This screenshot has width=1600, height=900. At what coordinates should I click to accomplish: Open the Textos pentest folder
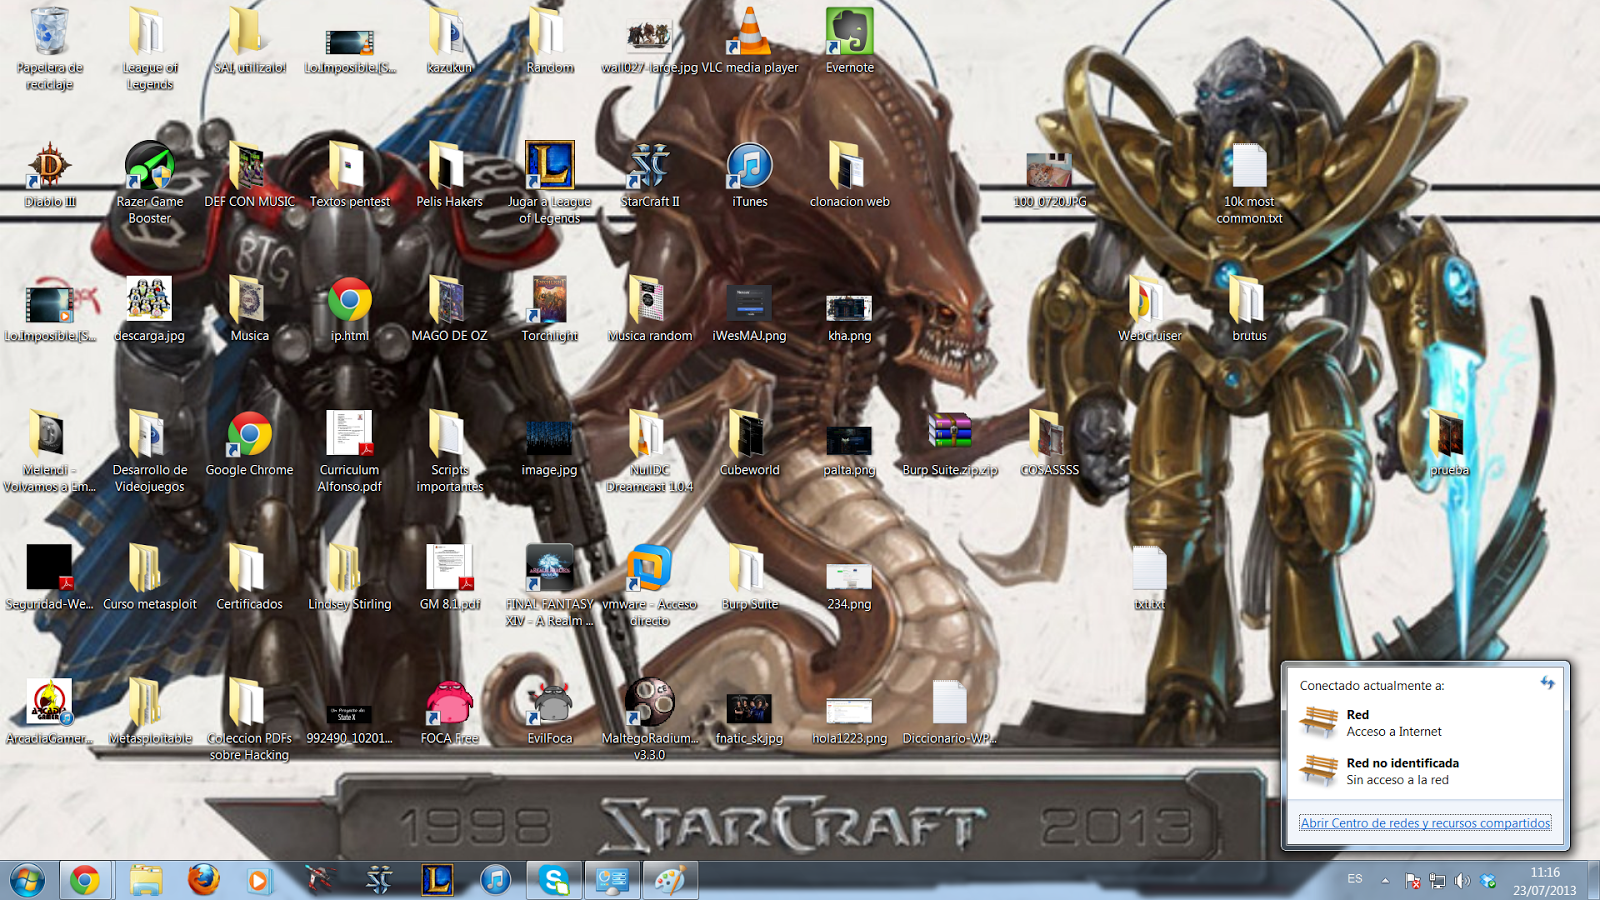[349, 175]
